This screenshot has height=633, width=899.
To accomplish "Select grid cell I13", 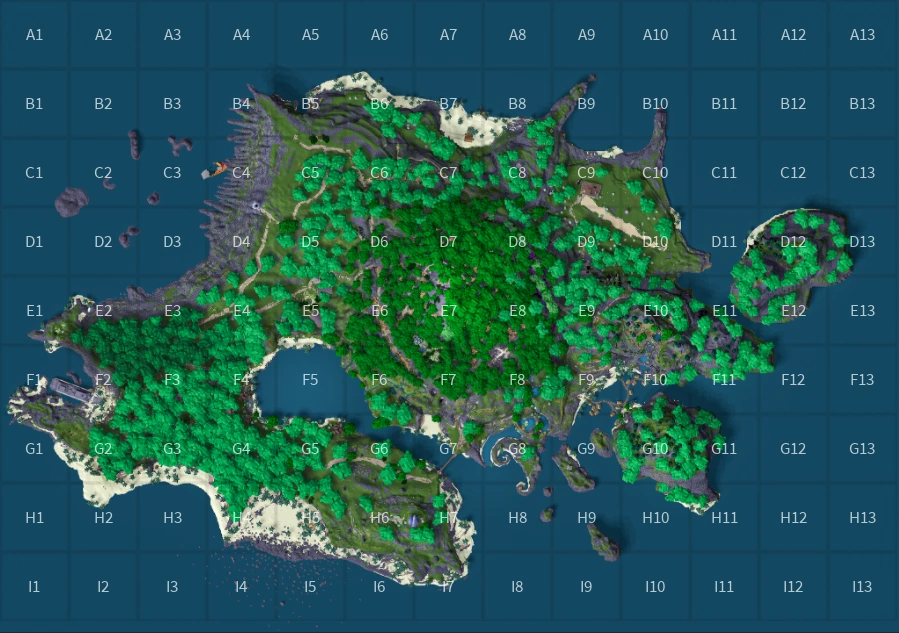I will coord(862,587).
